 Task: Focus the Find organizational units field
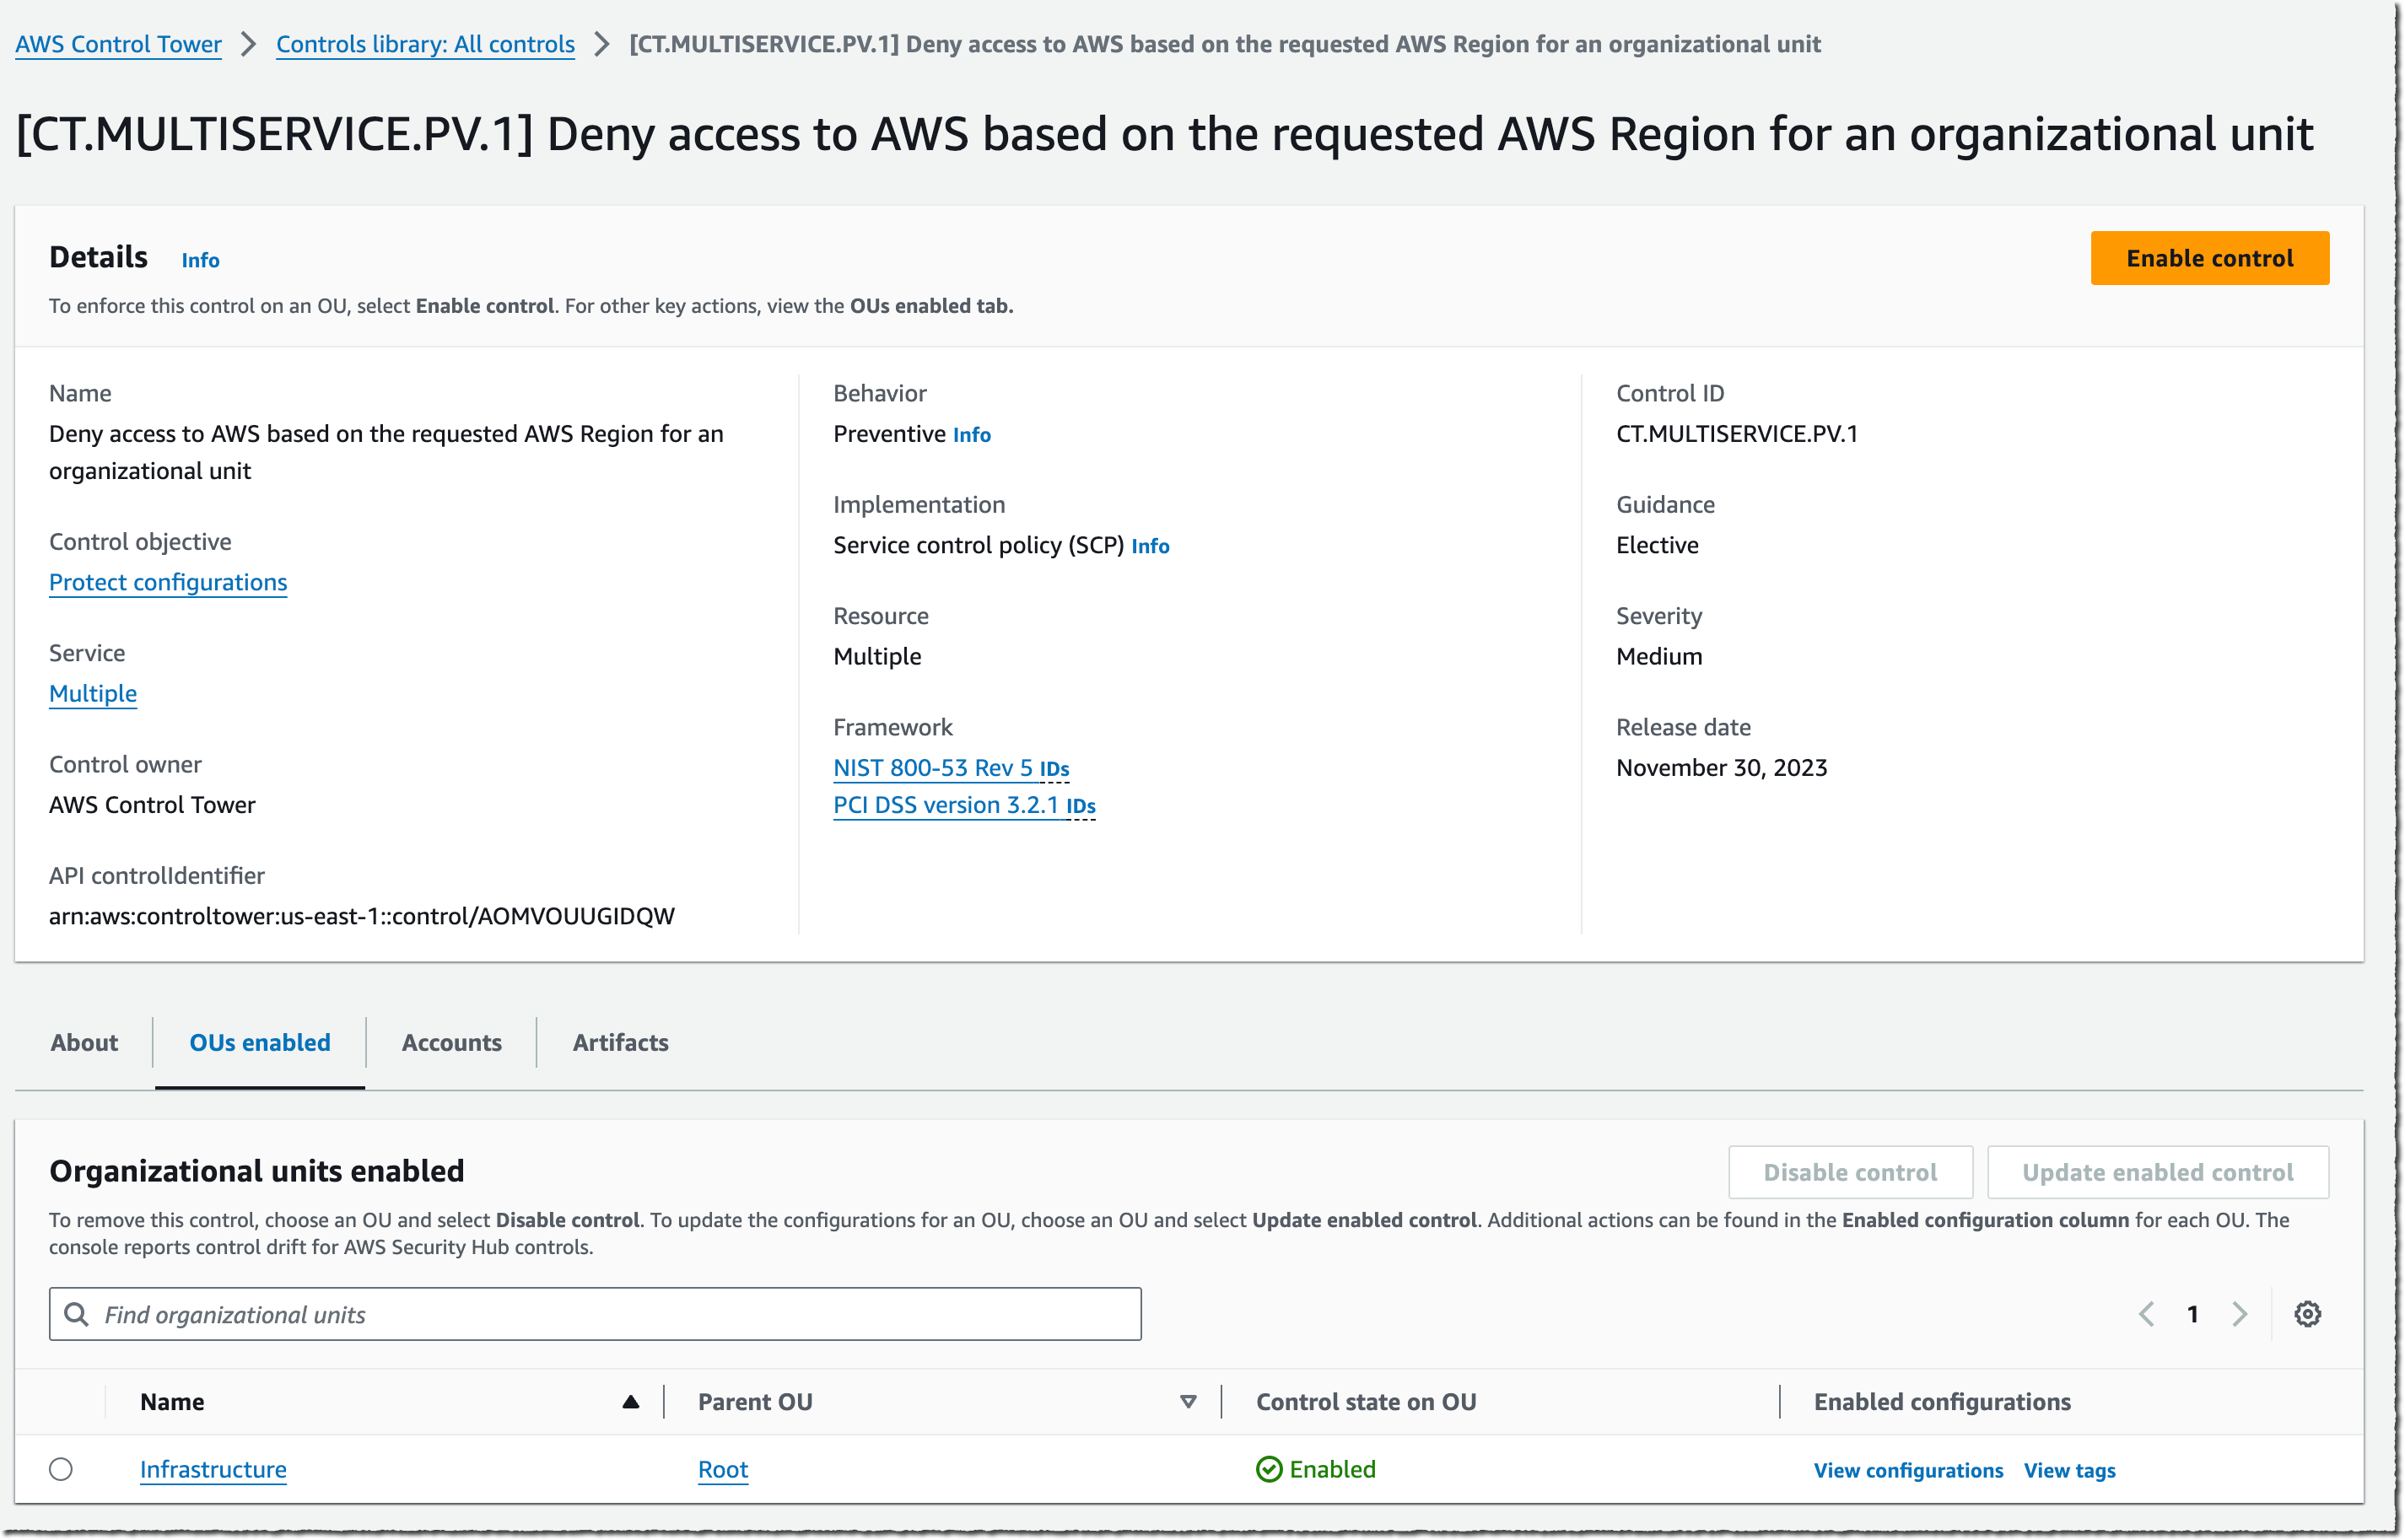(600, 1314)
